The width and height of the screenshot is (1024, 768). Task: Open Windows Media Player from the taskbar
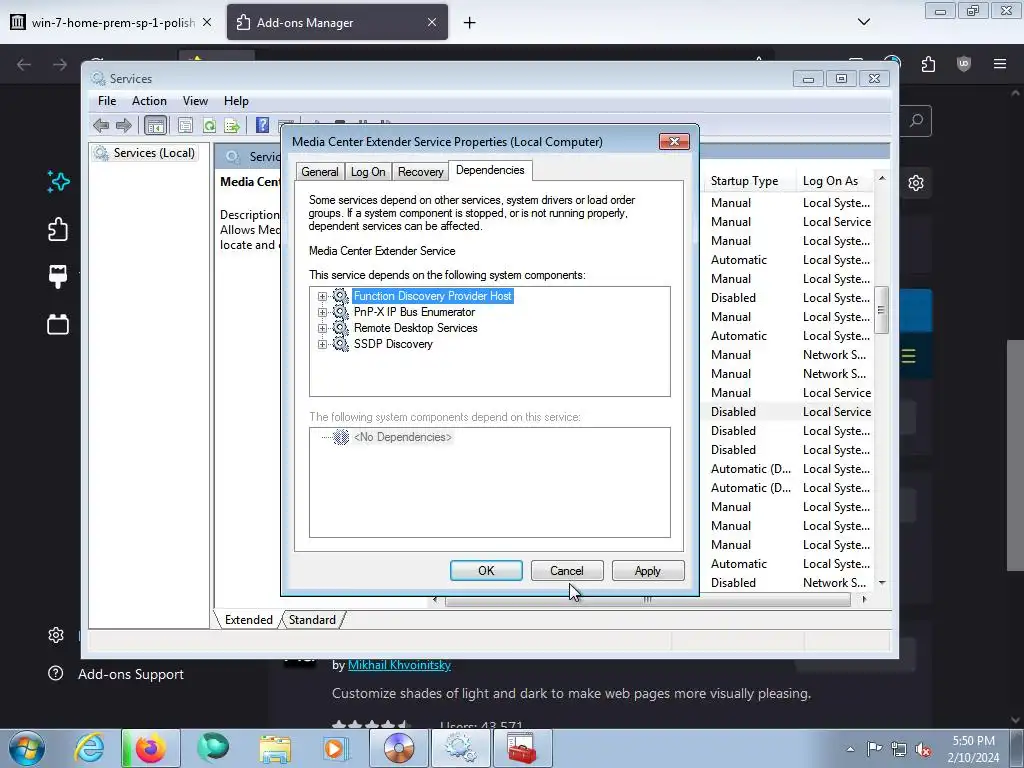[336, 748]
